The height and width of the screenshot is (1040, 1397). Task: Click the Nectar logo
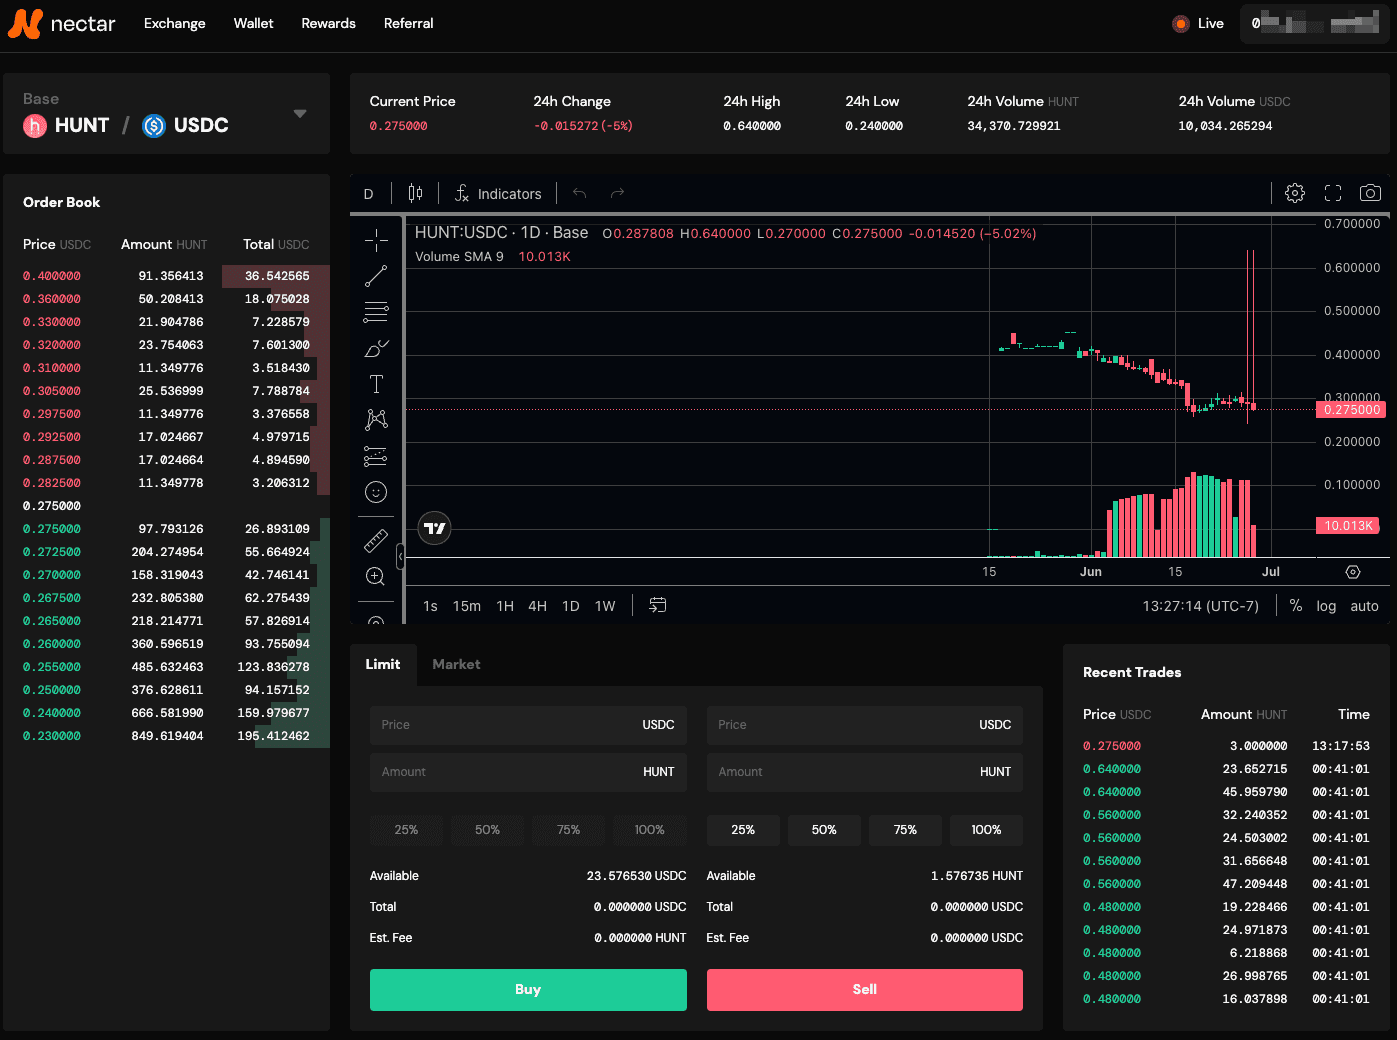(x=62, y=23)
